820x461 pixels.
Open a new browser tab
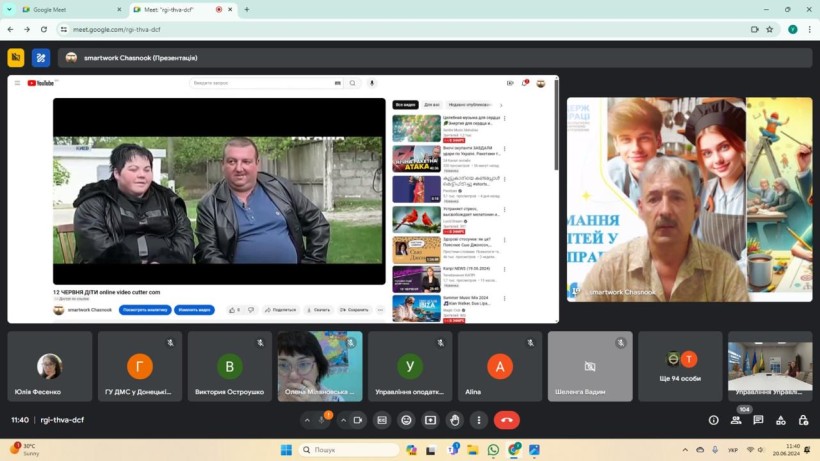pyautogui.click(x=247, y=9)
